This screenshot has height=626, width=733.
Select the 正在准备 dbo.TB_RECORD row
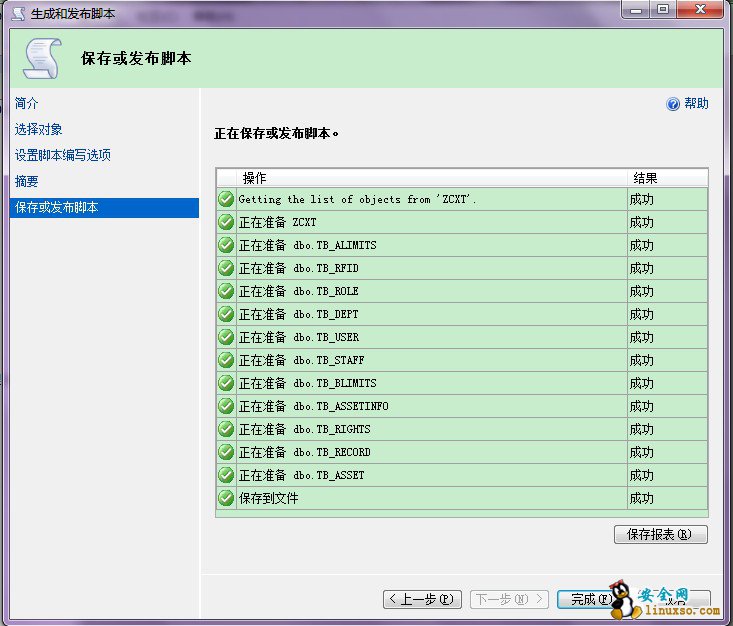point(430,452)
